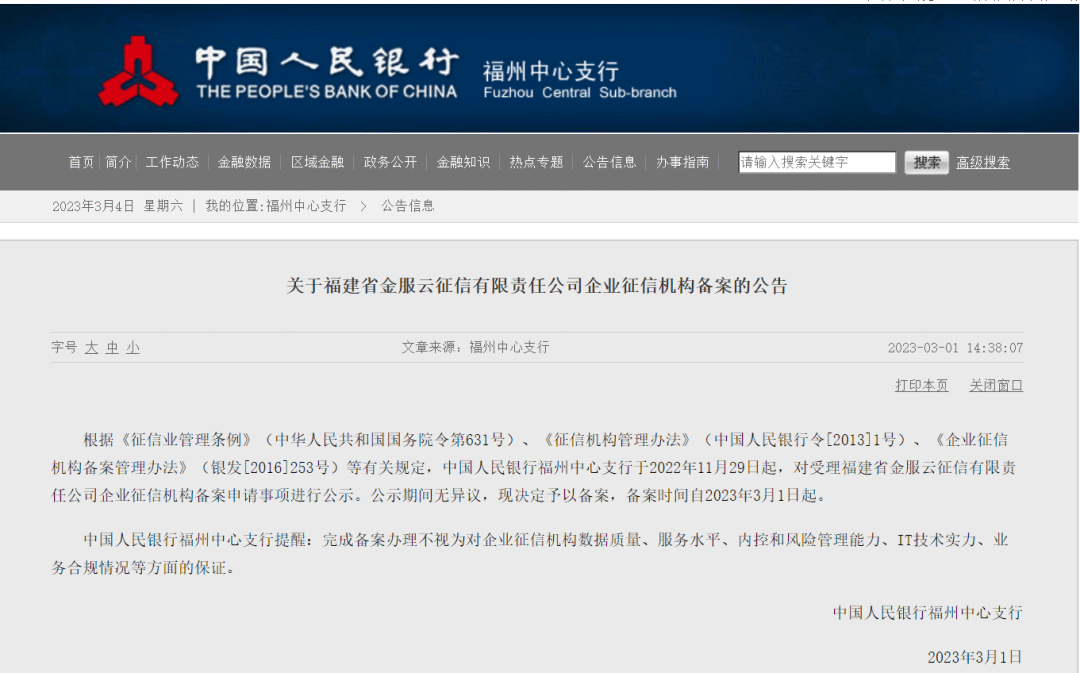
Task: Click the 中国人民银行 calligraphy title
Action: coord(327,62)
